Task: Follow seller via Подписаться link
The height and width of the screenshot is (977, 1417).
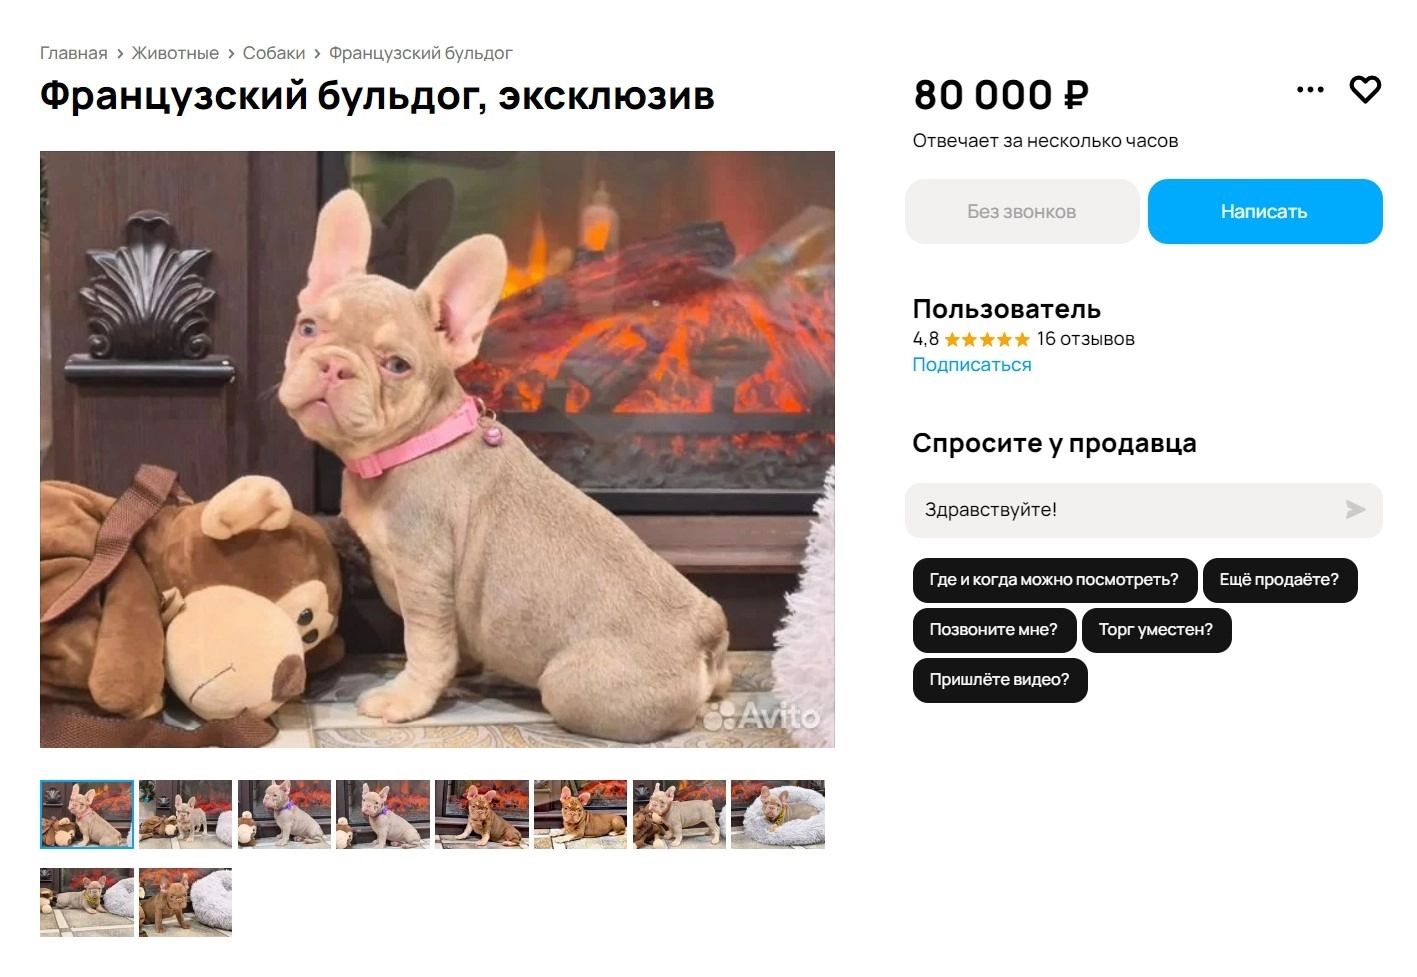Action: click(x=972, y=365)
